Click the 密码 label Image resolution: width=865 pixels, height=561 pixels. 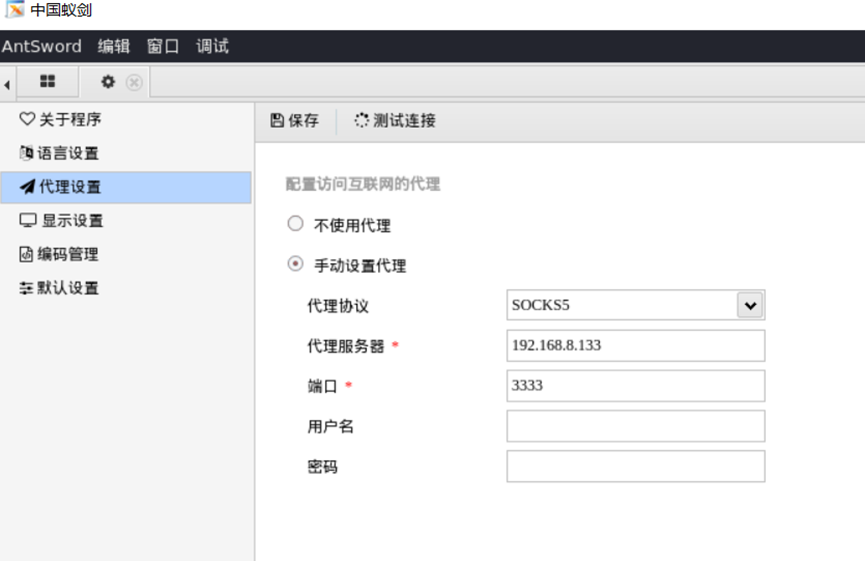[322, 467]
